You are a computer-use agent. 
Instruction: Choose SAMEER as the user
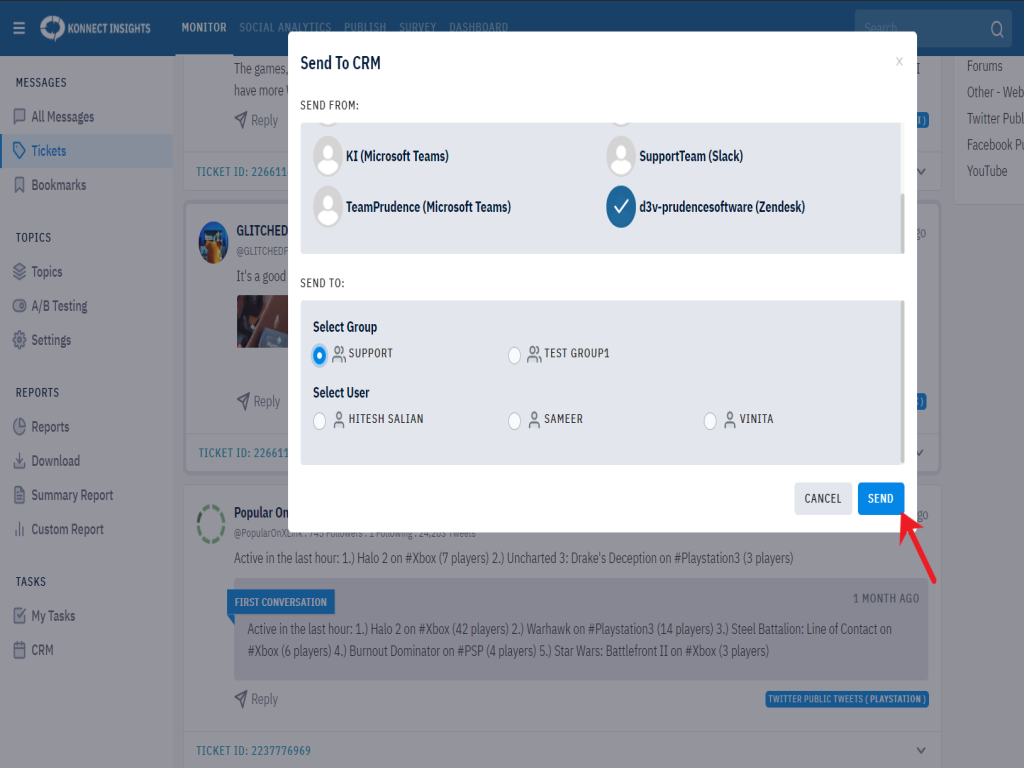click(x=514, y=421)
